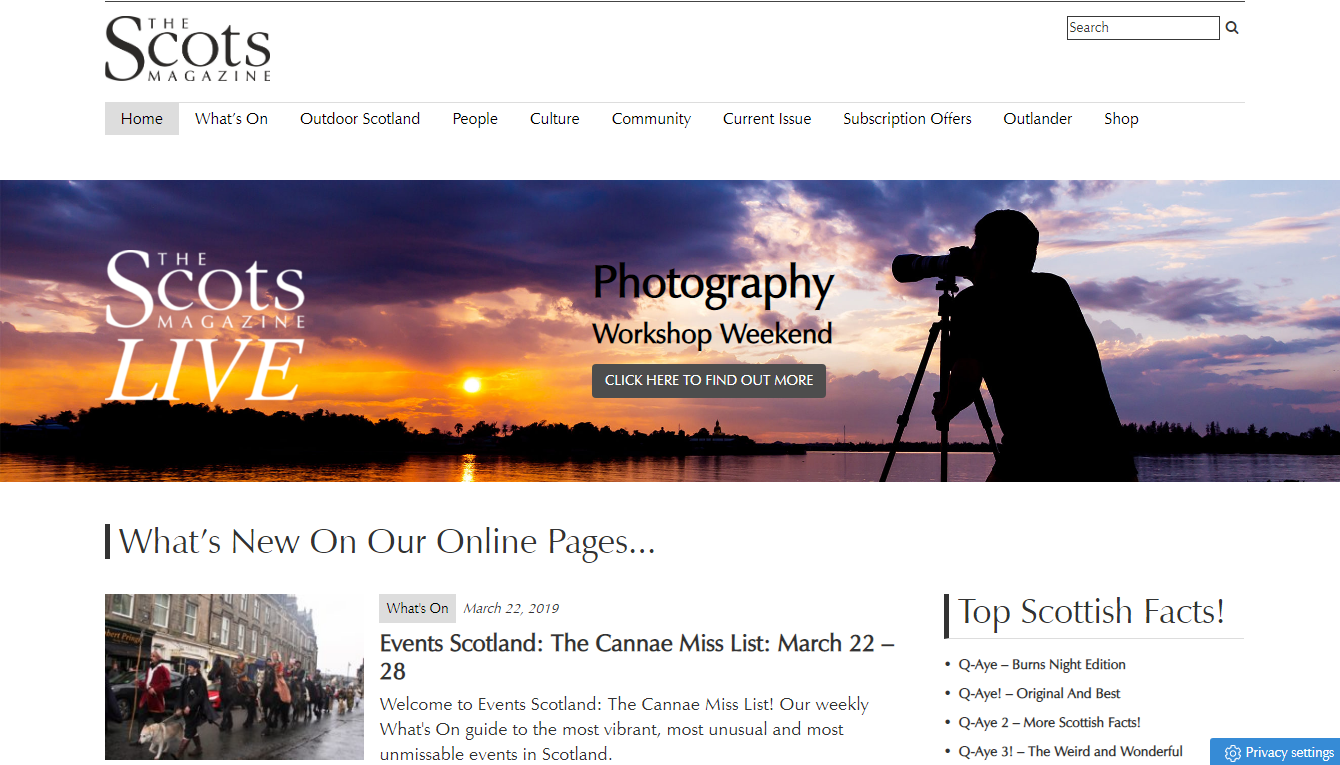
Task: Click the Photography Workshop Weekend banner title
Action: click(712, 304)
